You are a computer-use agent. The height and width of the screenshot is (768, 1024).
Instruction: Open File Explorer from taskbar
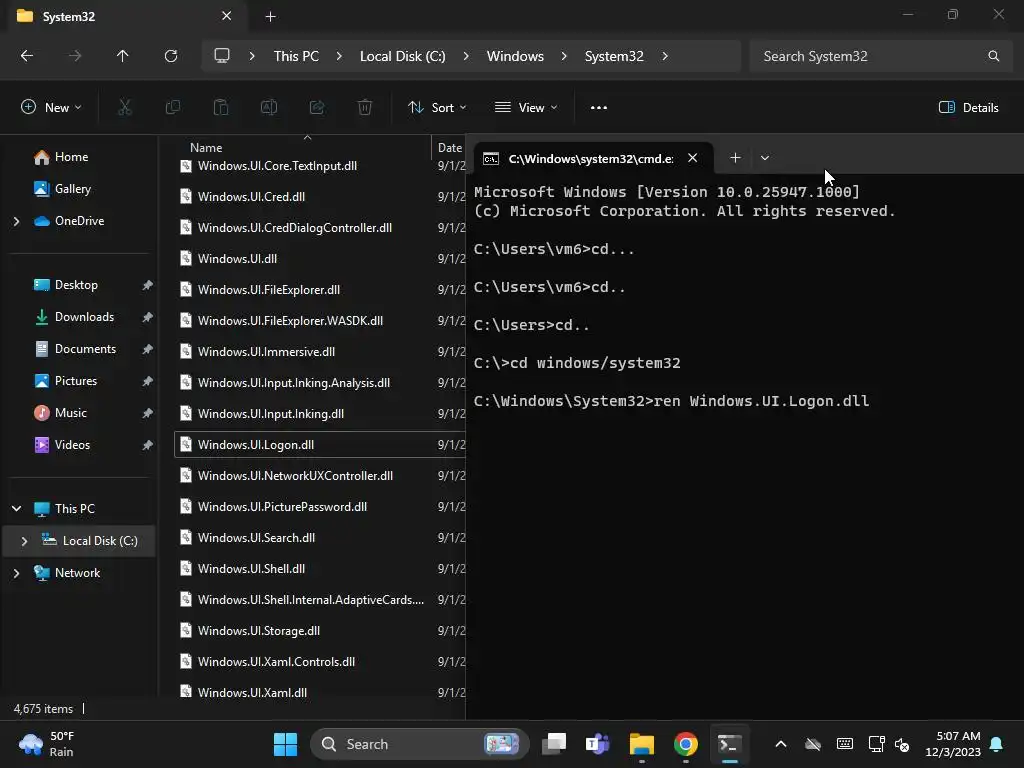click(641, 744)
